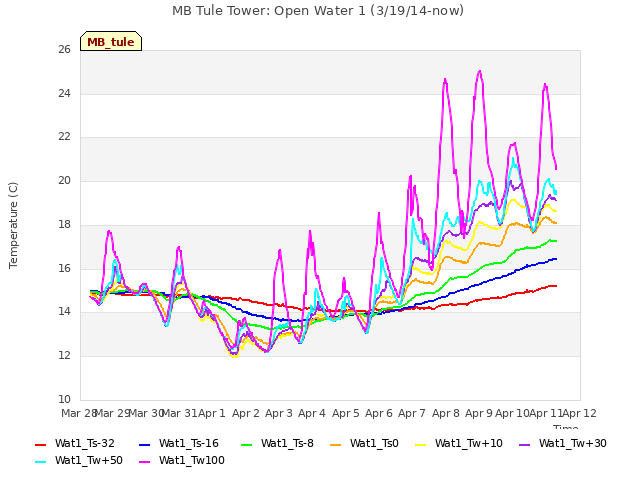Click the Wat1_Tw100 peak near Apr 9
The width and height of the screenshot is (640, 480).
click(x=480, y=71)
